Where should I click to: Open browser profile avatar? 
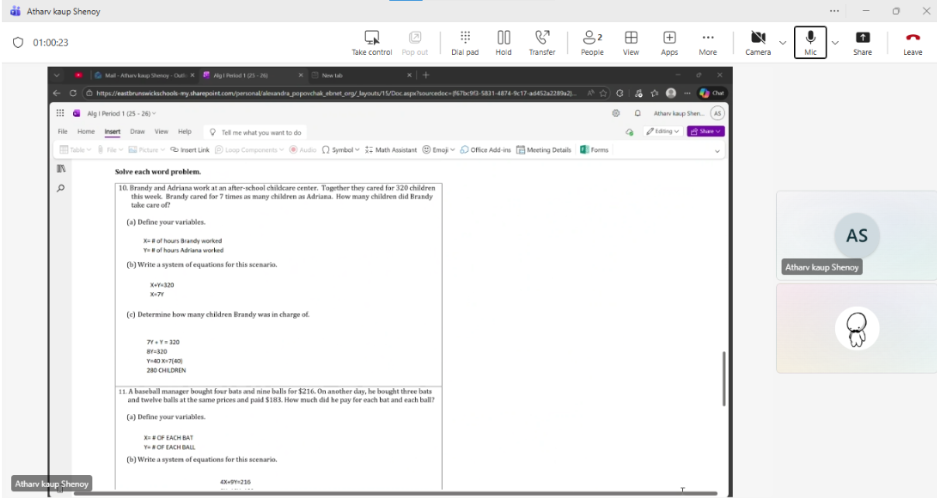tap(671, 93)
